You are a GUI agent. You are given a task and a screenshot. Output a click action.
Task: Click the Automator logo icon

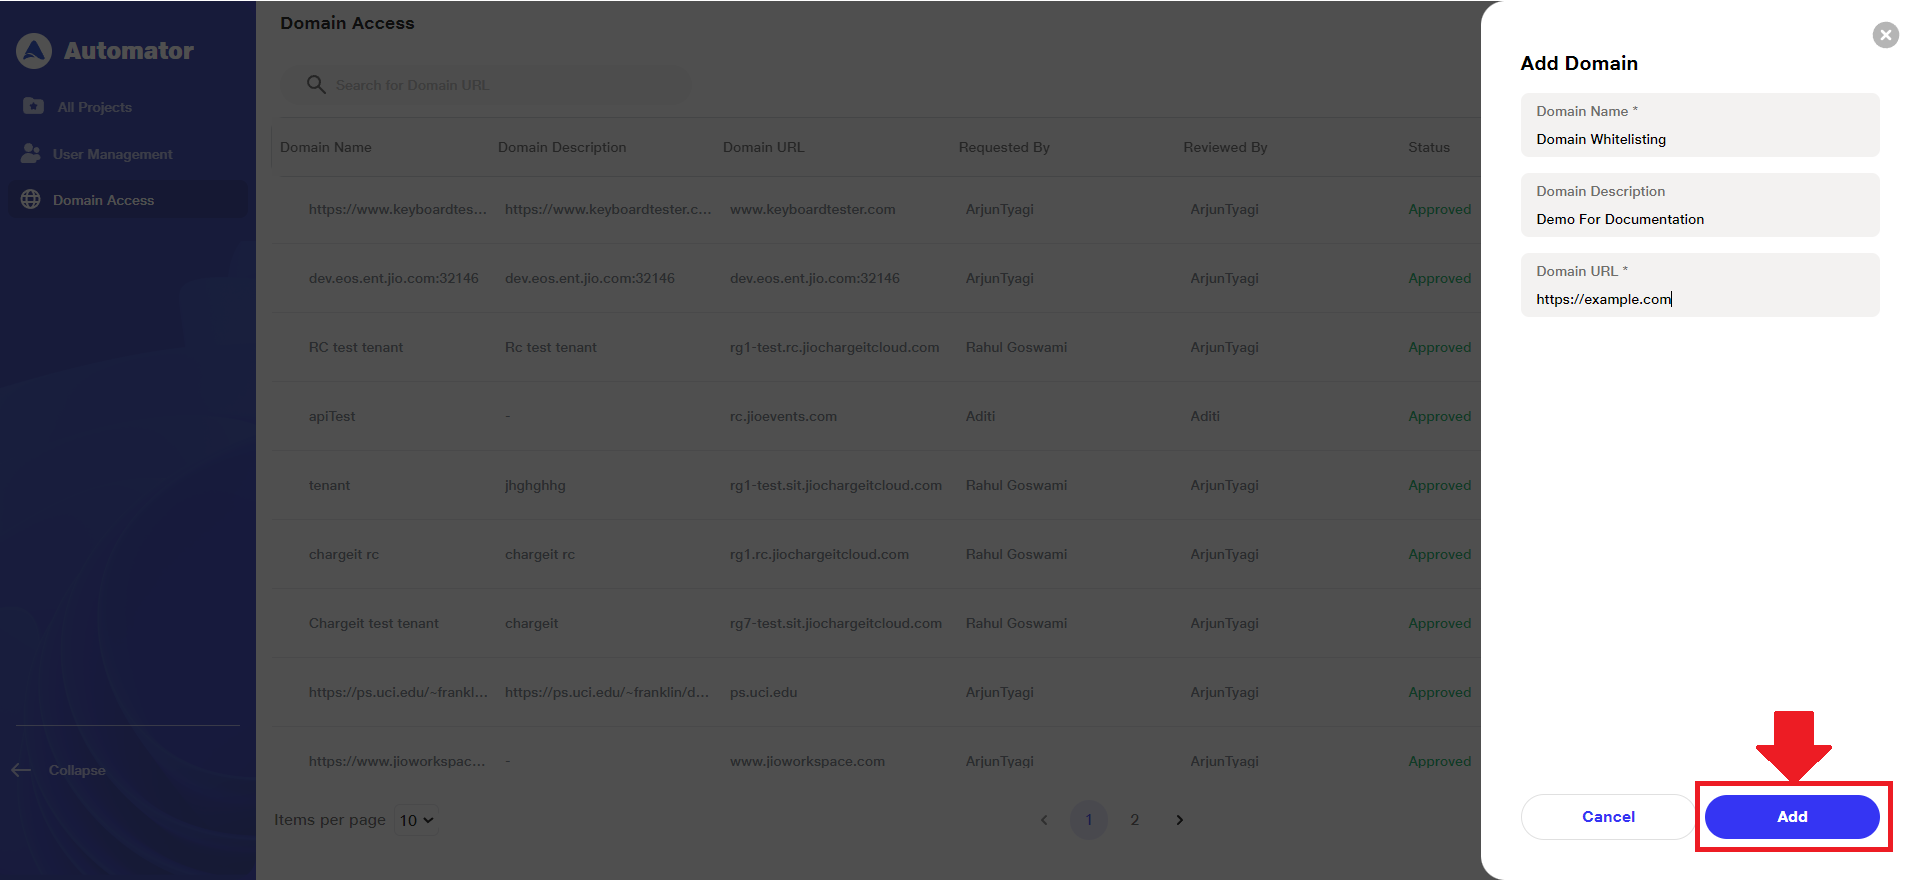pos(34,51)
